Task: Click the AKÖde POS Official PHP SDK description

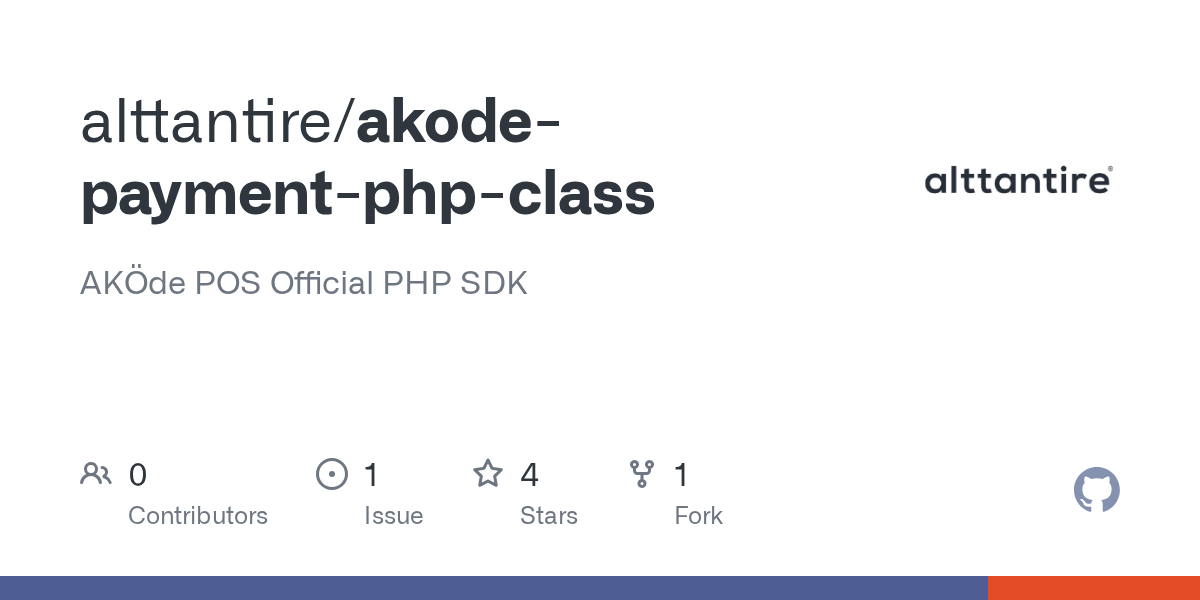Action: 303,283
